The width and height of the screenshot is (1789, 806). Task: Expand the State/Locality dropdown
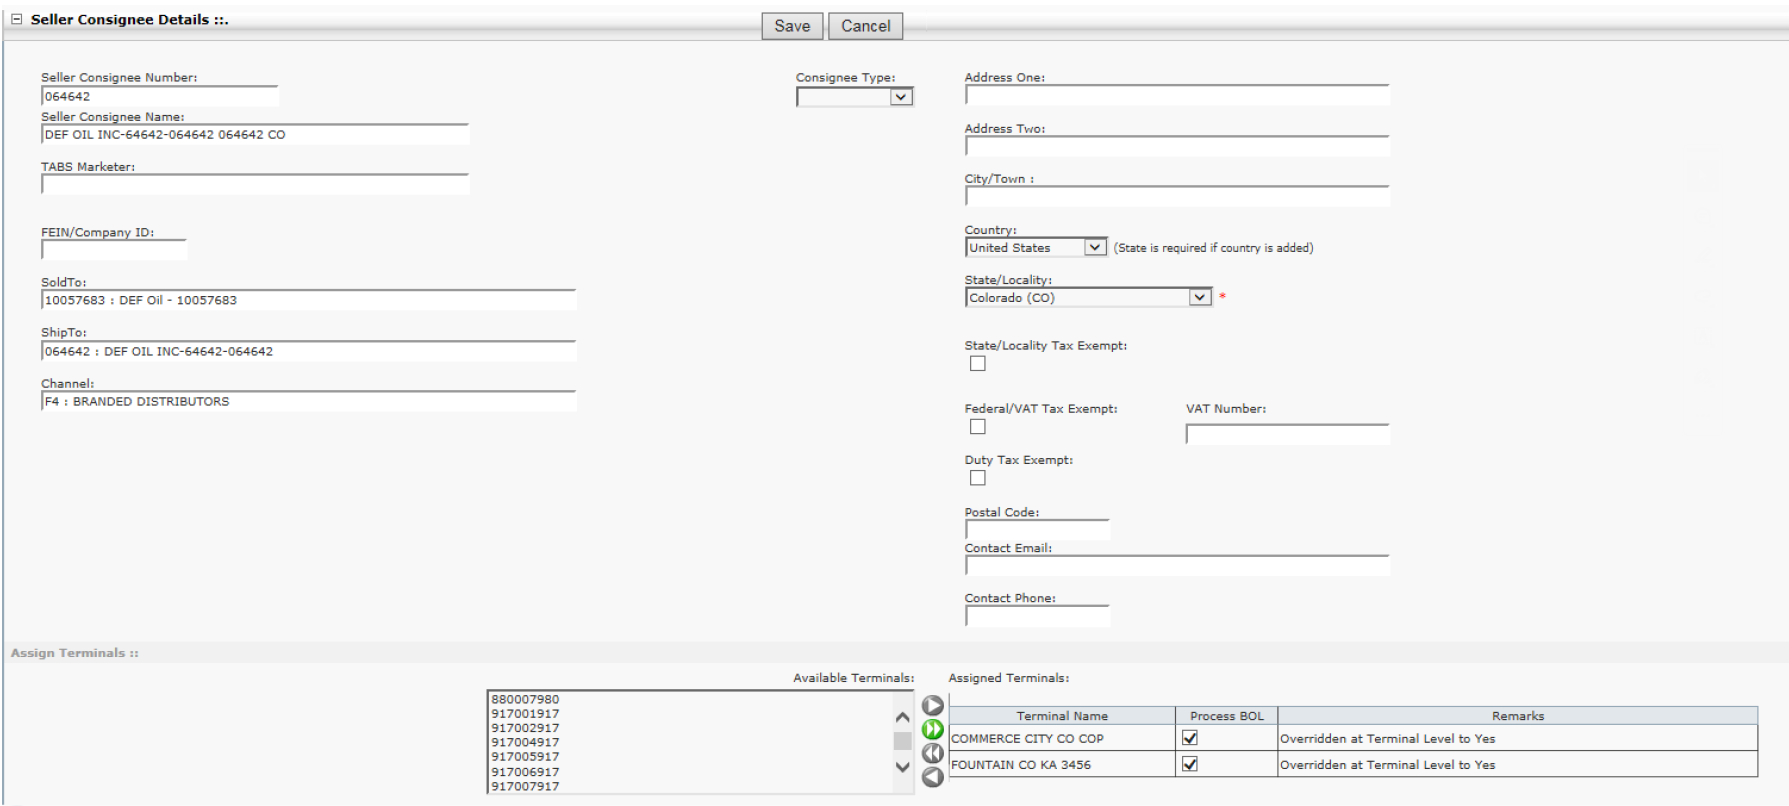tap(1199, 298)
